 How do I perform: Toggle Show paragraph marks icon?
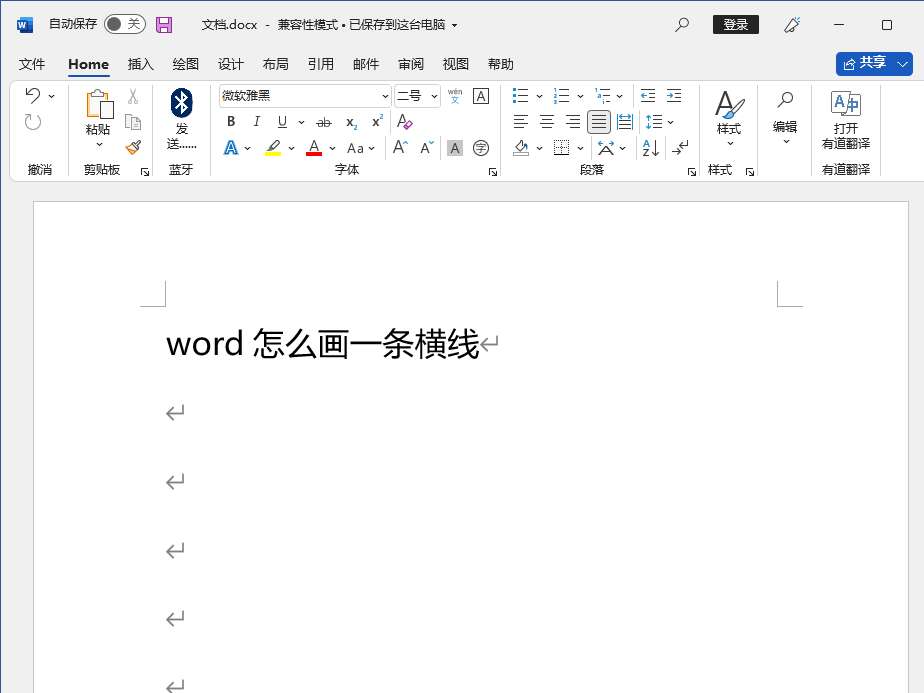point(679,148)
